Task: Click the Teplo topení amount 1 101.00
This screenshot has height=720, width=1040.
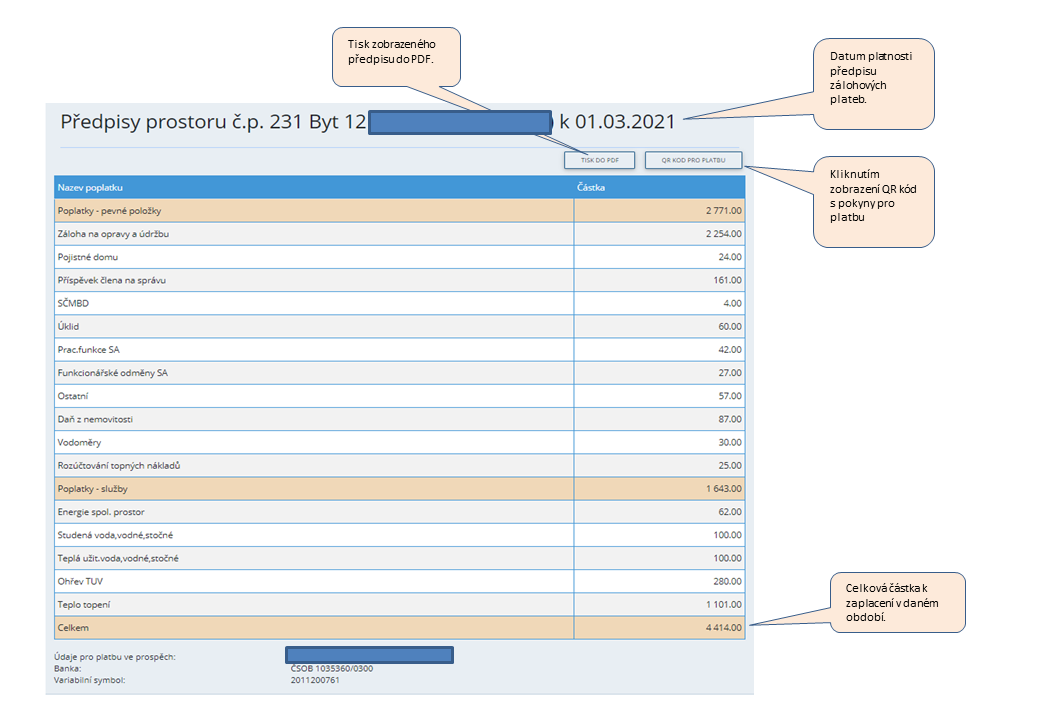Action: [720, 604]
